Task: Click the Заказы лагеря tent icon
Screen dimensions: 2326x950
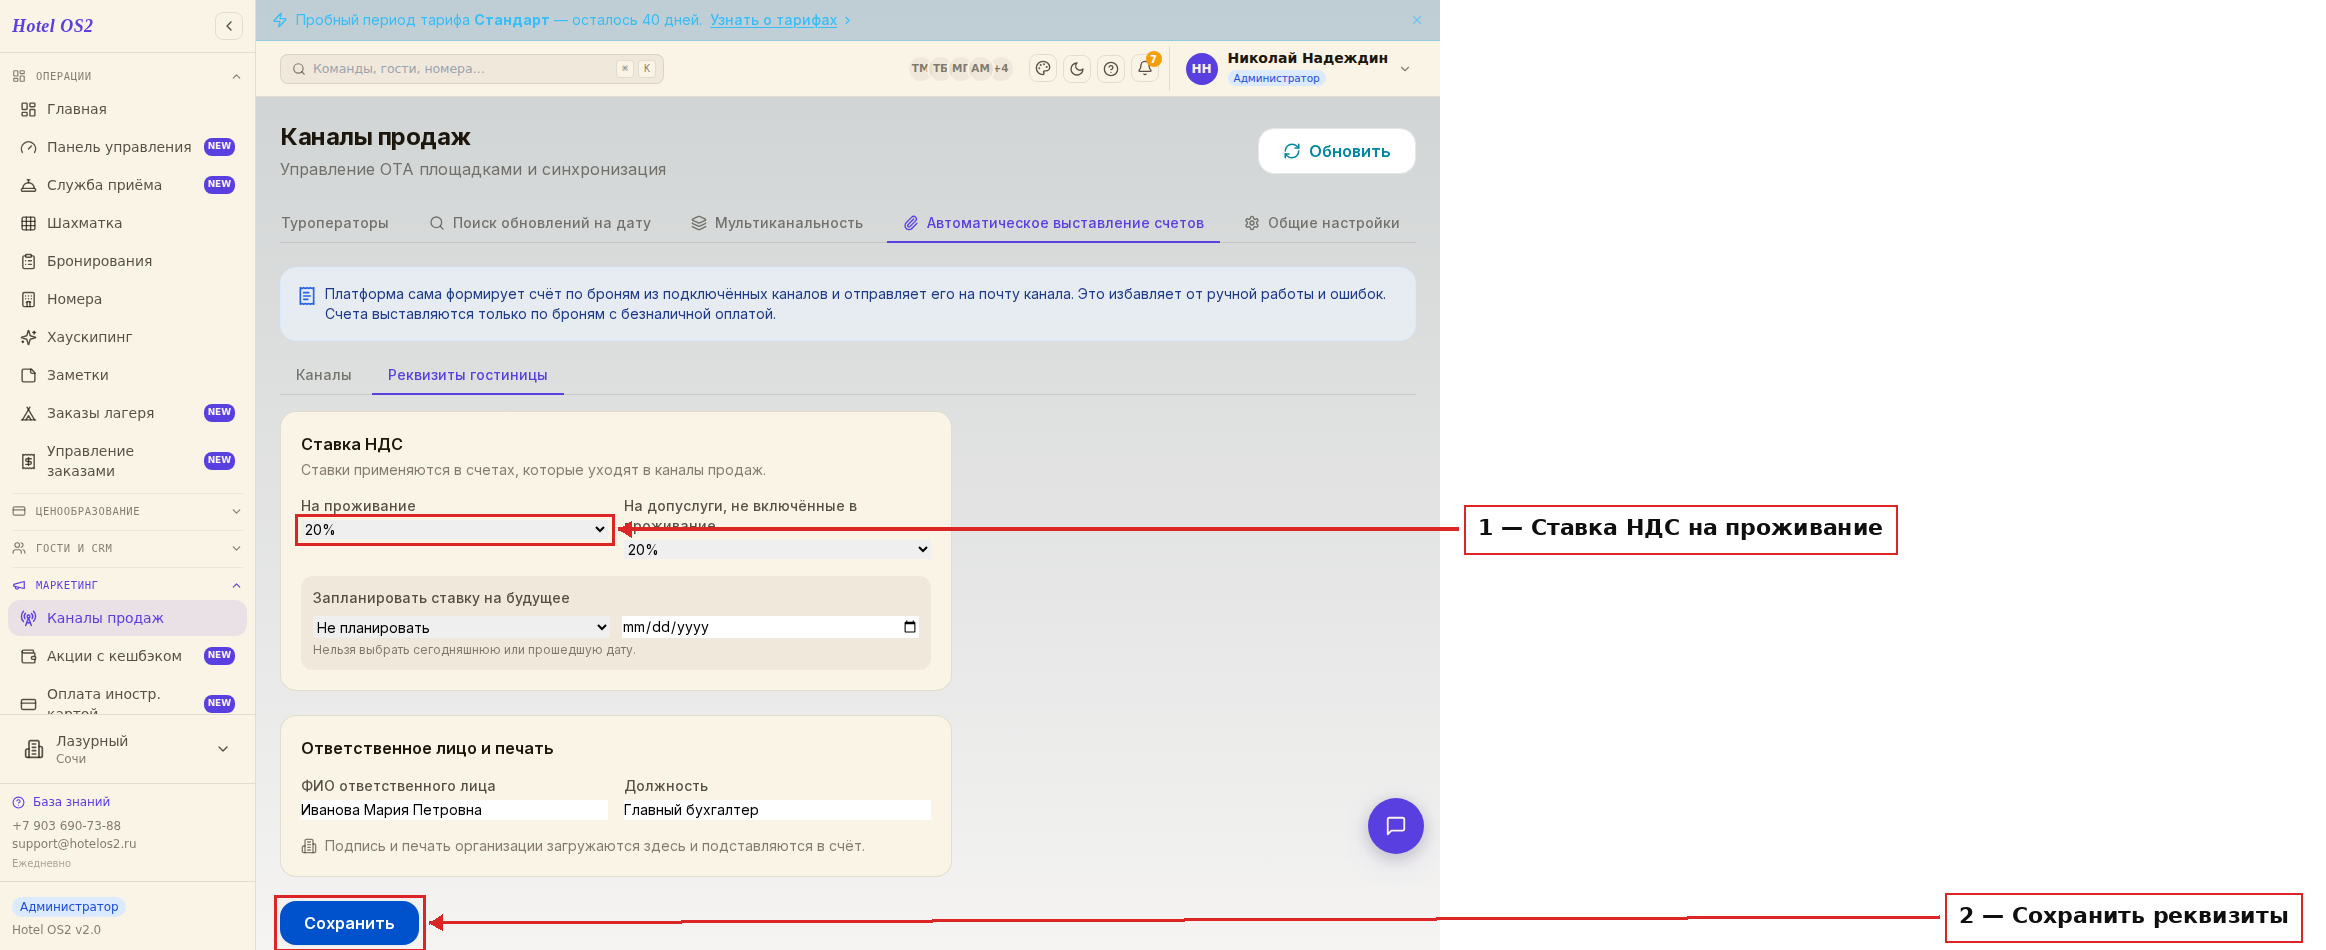Action: coord(29,413)
